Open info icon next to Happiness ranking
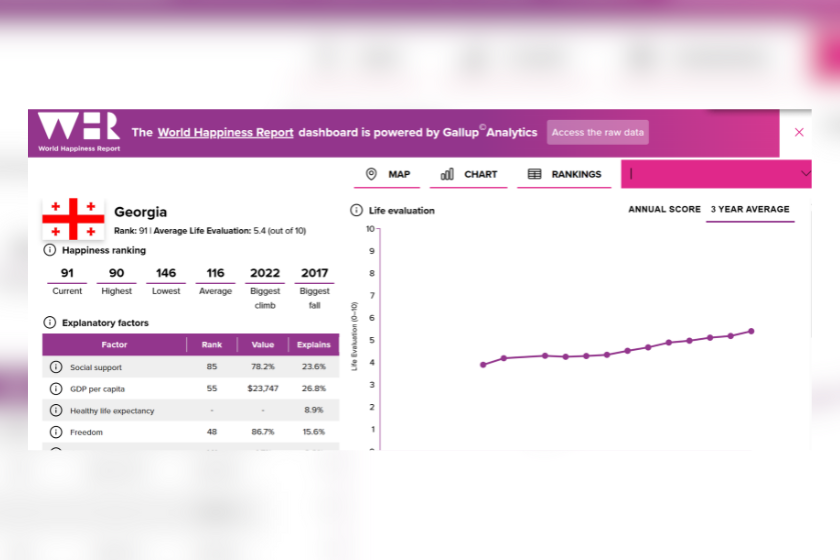This screenshot has height=560, width=840. click(x=50, y=250)
